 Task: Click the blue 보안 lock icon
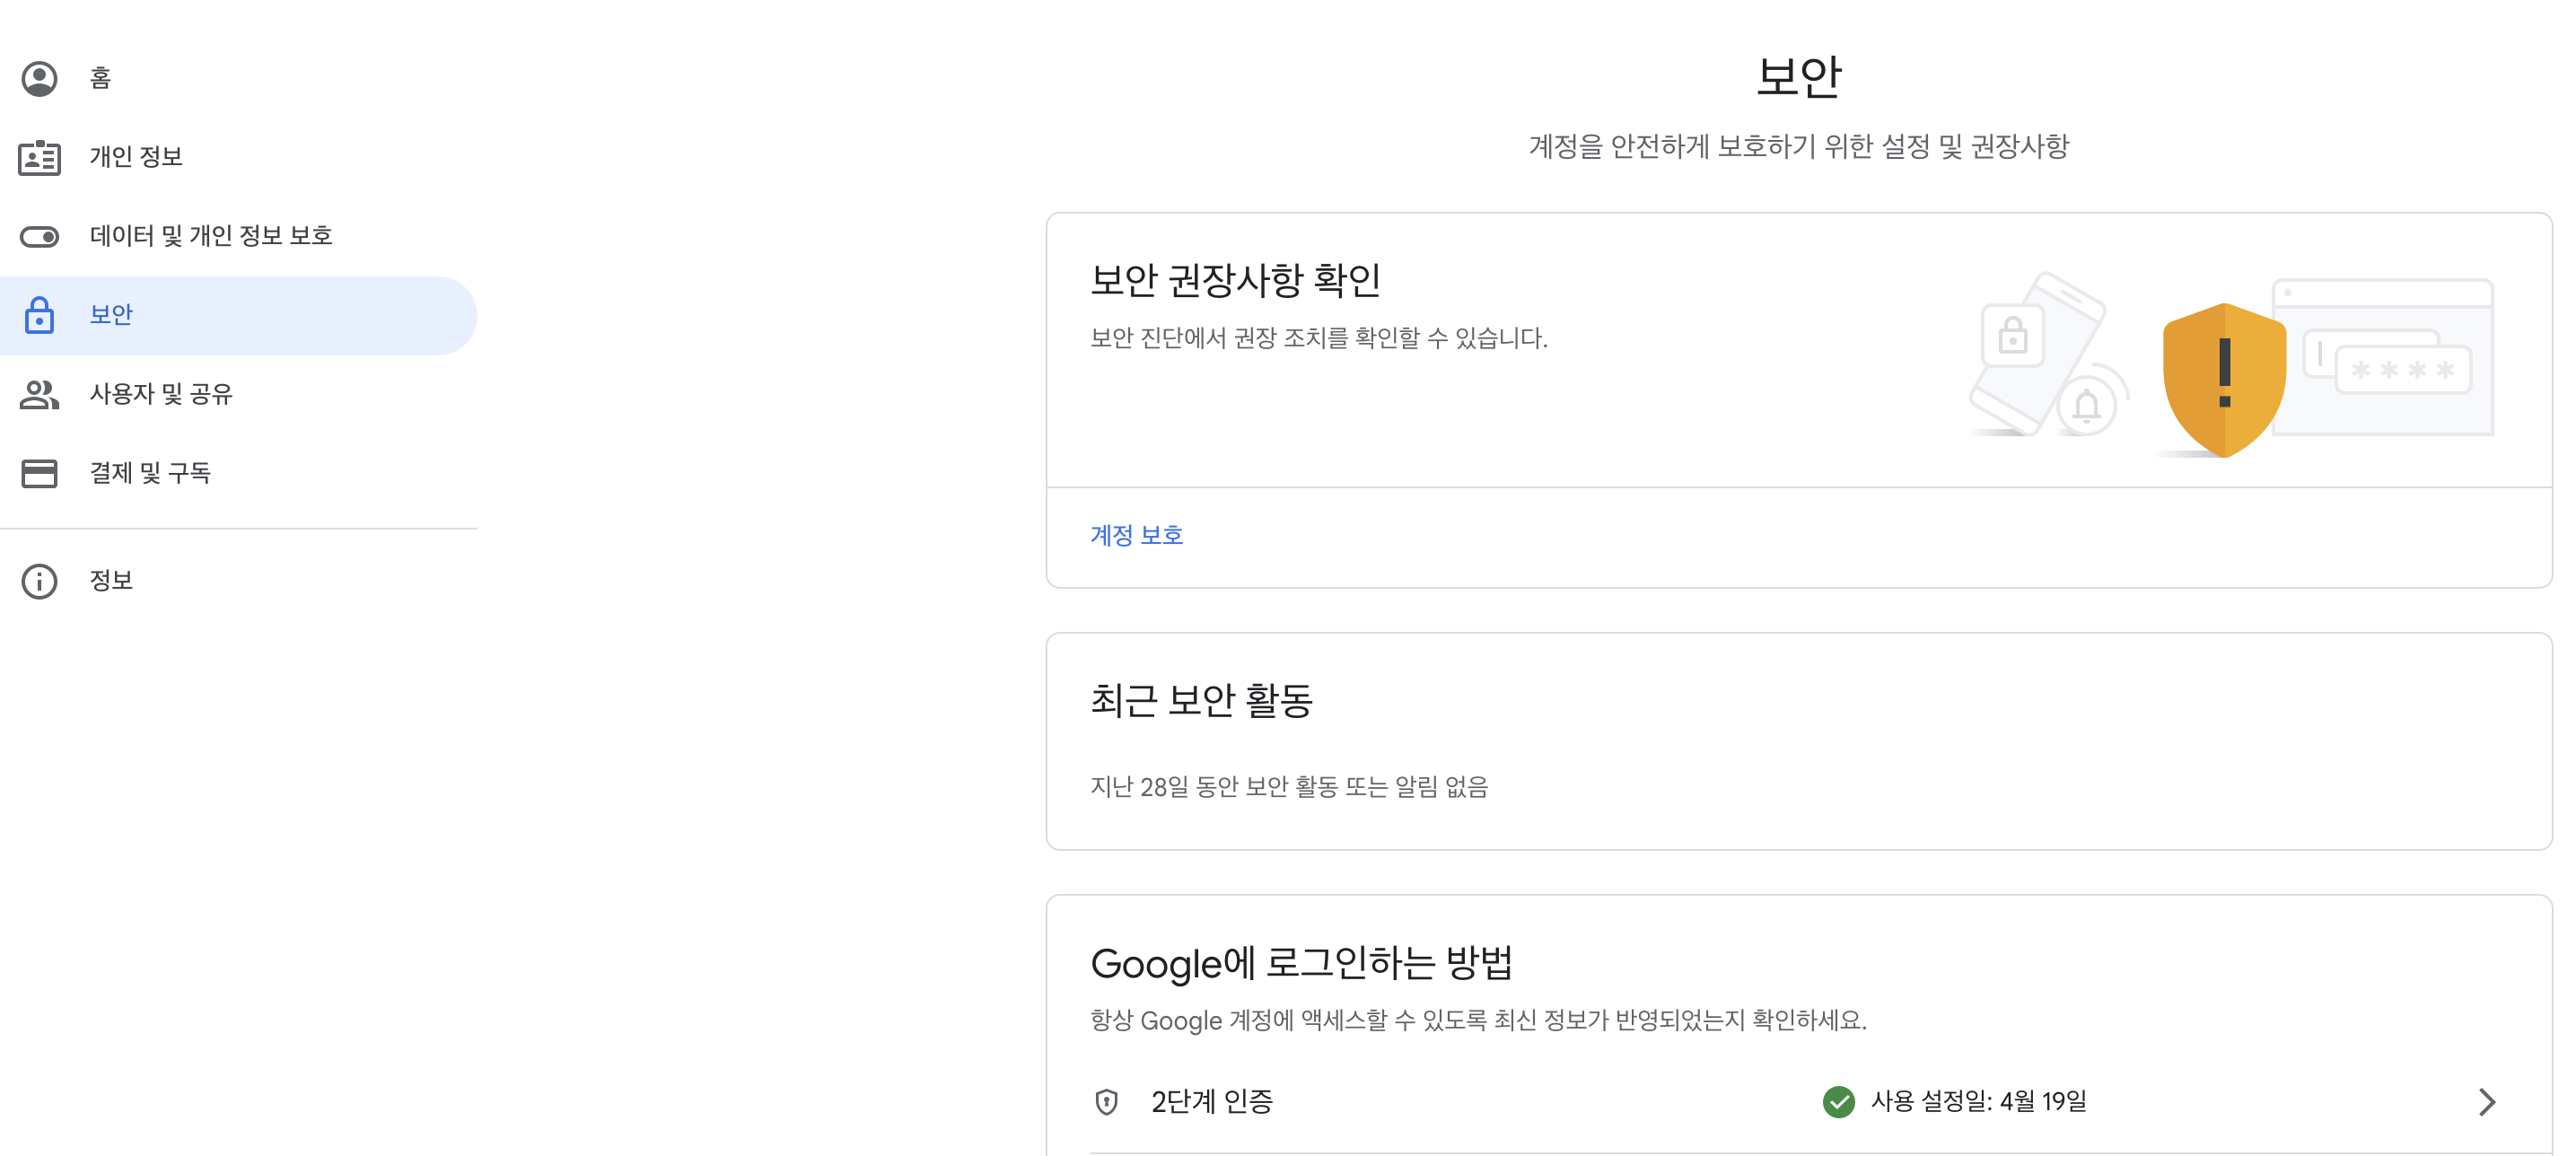tap(40, 314)
